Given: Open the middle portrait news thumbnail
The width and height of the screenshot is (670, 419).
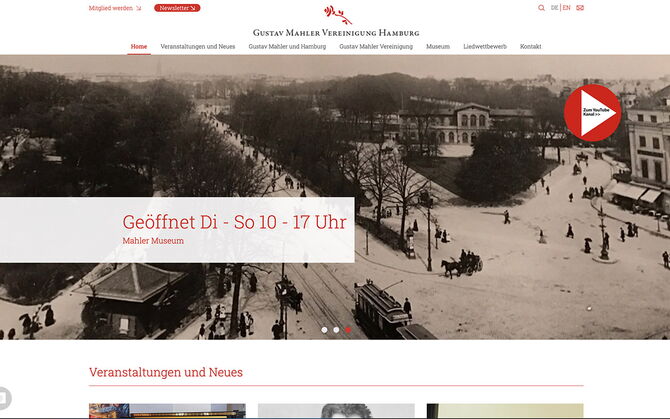Looking at the screenshot, I should tap(336, 411).
